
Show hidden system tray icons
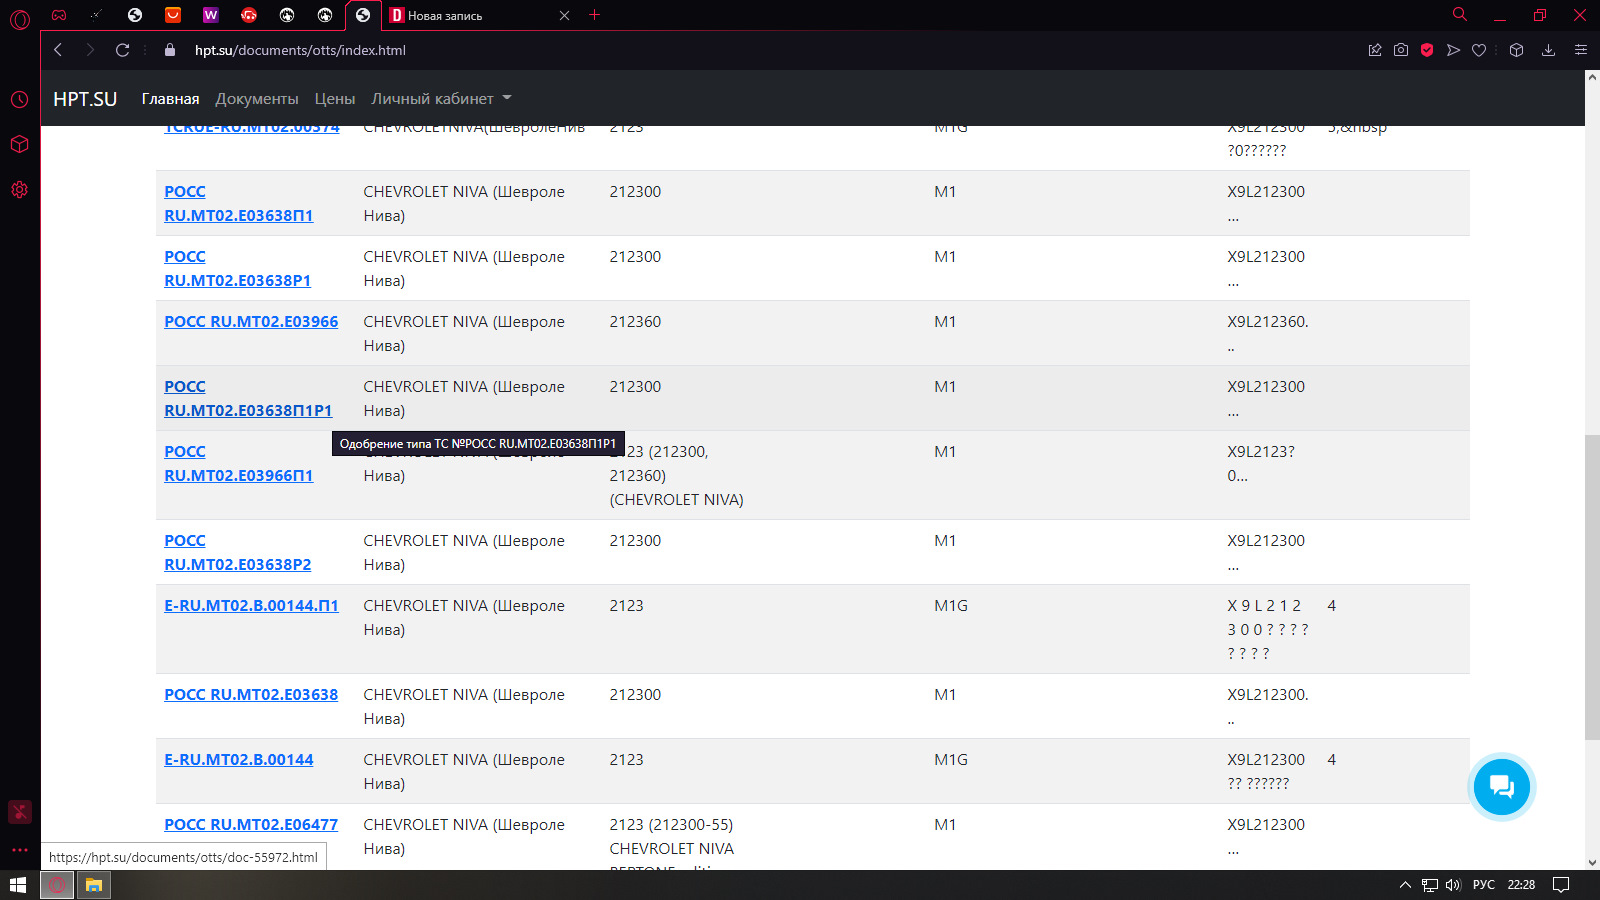point(1405,885)
